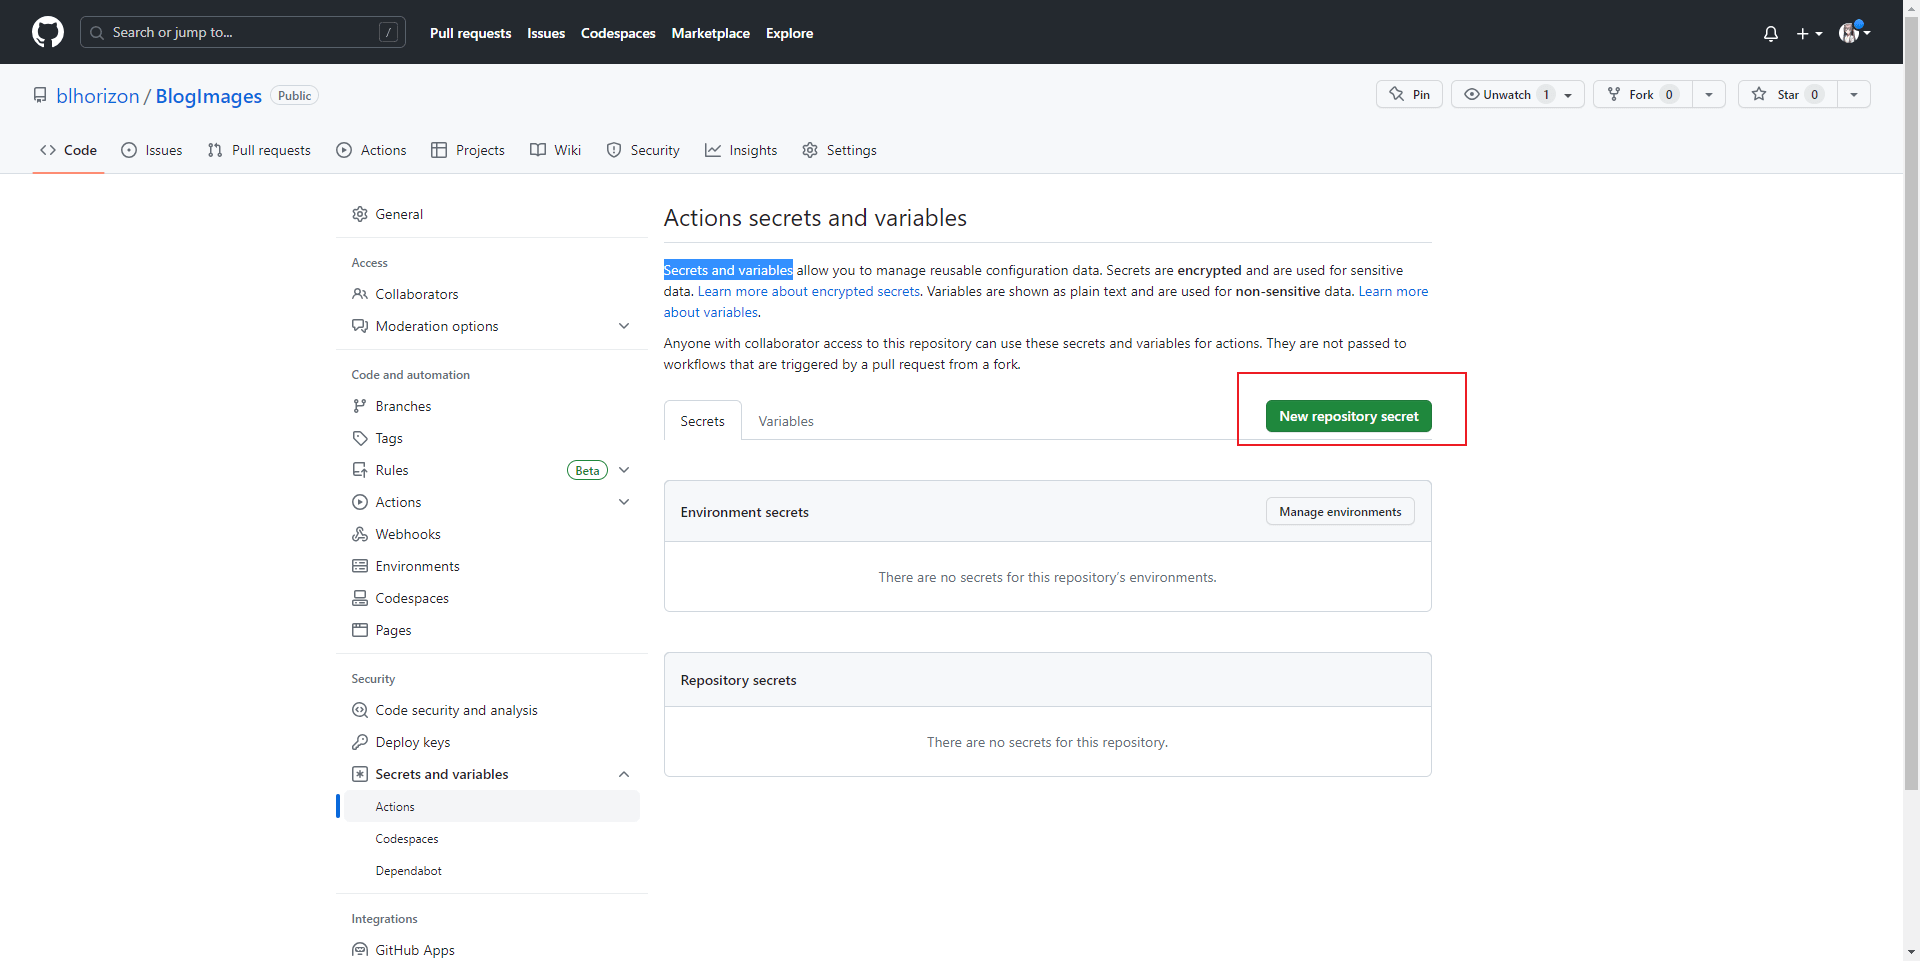Follow the Learn more about encrypted secrets link

(x=808, y=291)
